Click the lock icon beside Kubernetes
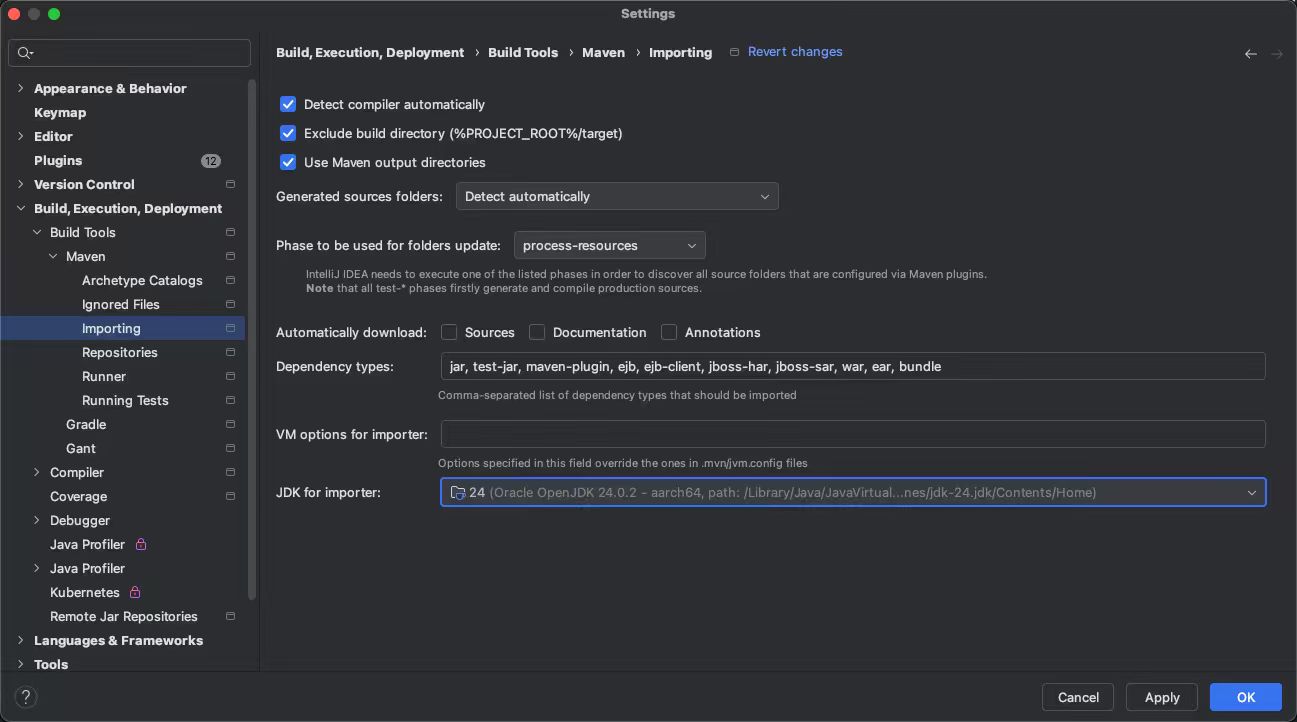This screenshot has width=1297, height=722. tap(135, 592)
